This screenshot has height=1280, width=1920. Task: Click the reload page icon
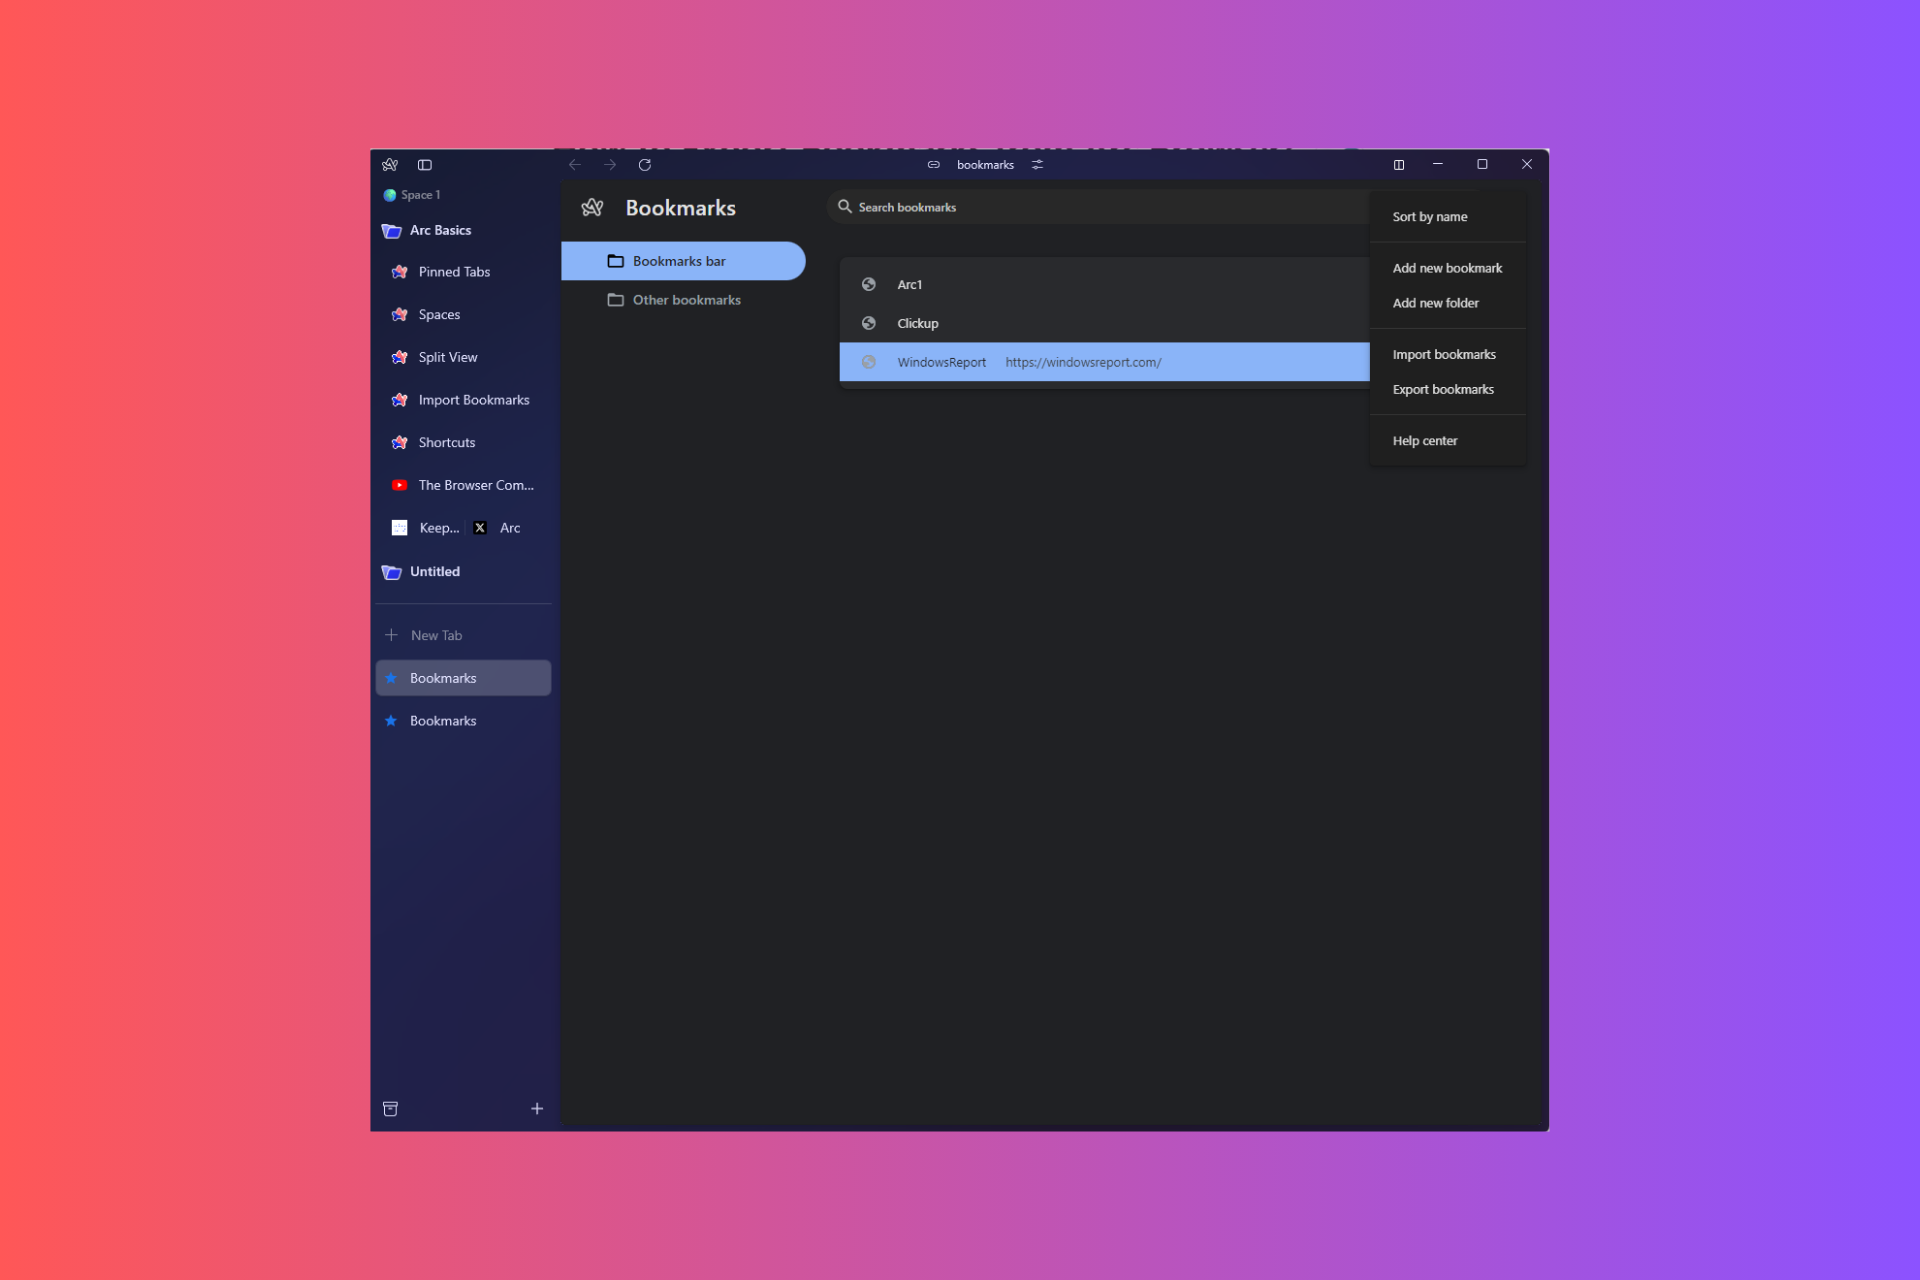tap(645, 165)
